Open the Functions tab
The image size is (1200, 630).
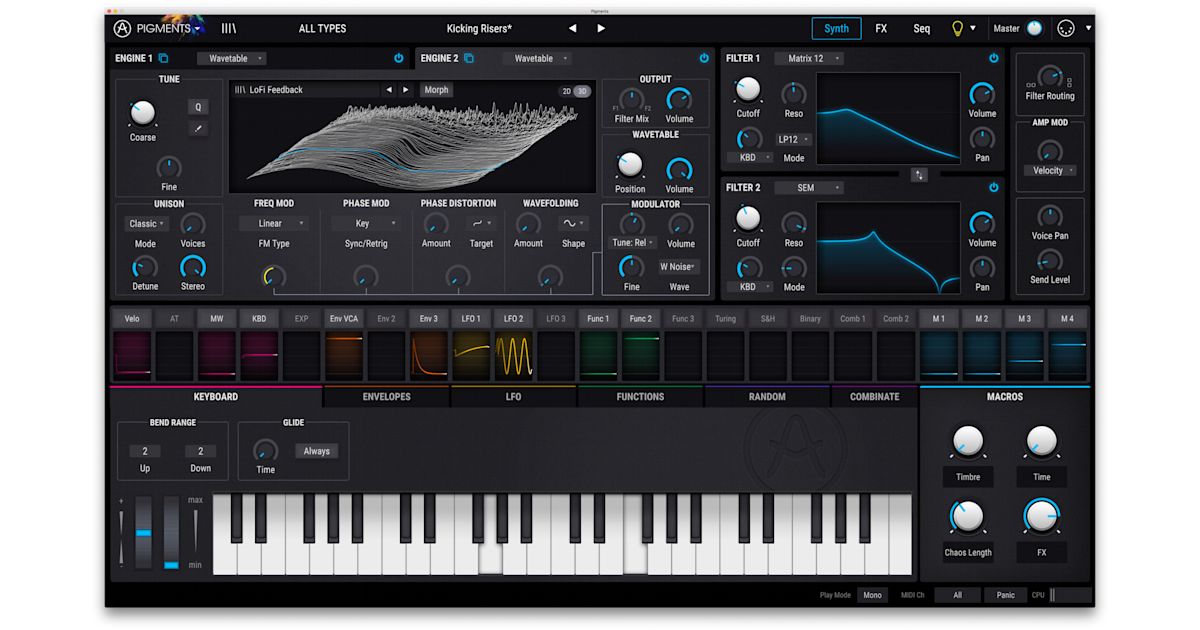click(x=640, y=397)
